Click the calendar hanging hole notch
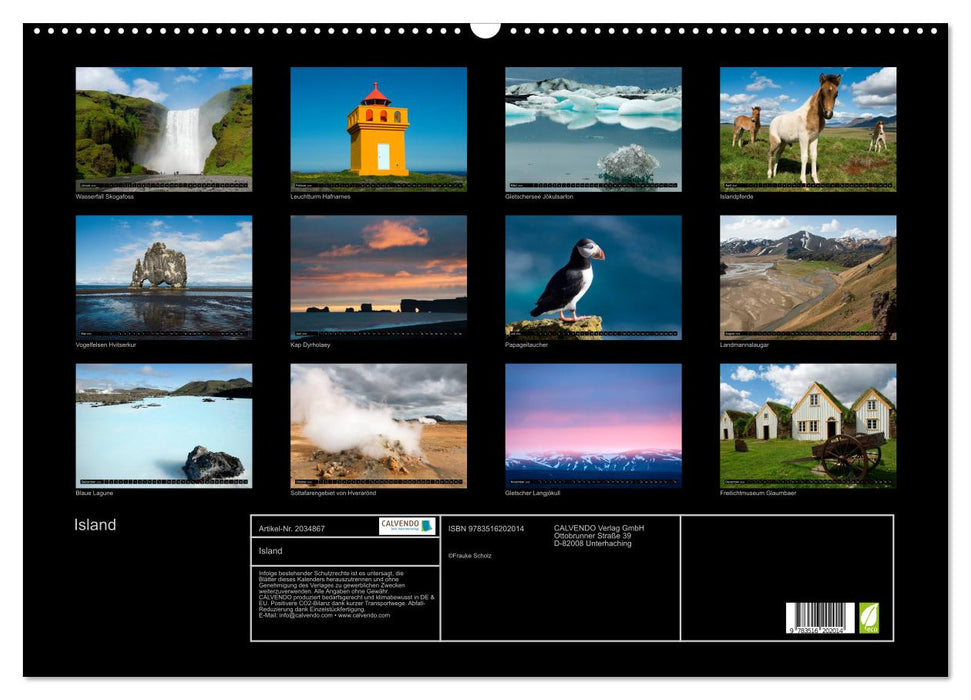Viewport: 971px width, 700px height. [485, 28]
